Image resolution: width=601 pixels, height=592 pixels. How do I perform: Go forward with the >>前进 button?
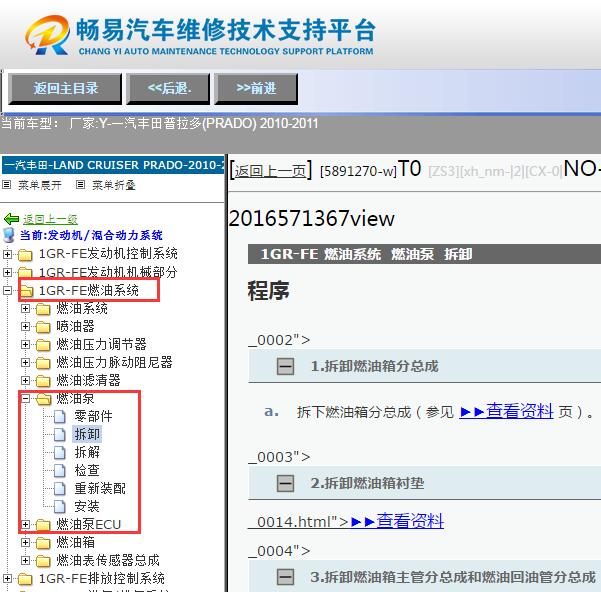(x=256, y=89)
